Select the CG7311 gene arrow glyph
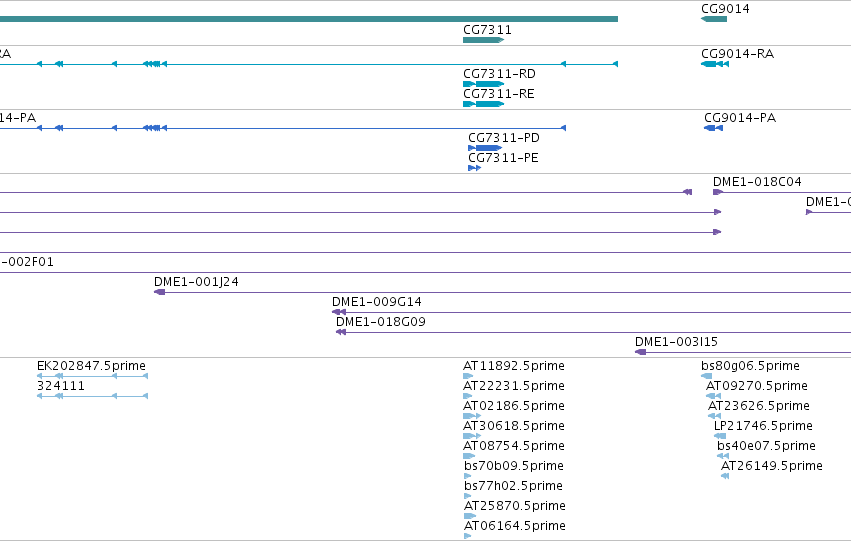Screen dimensions: 851x541 [484, 40]
